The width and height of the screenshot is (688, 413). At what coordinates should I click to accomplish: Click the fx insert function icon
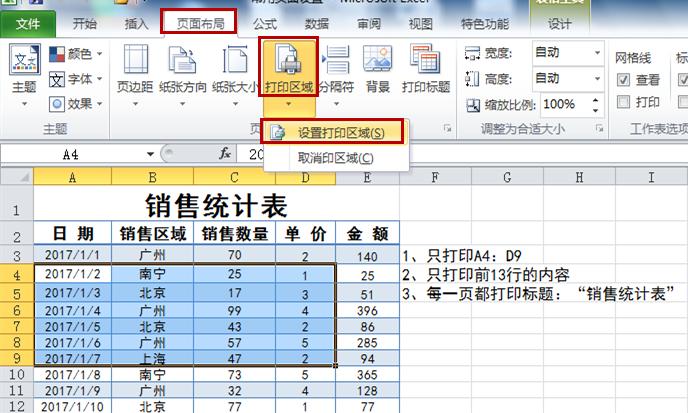click(x=225, y=154)
